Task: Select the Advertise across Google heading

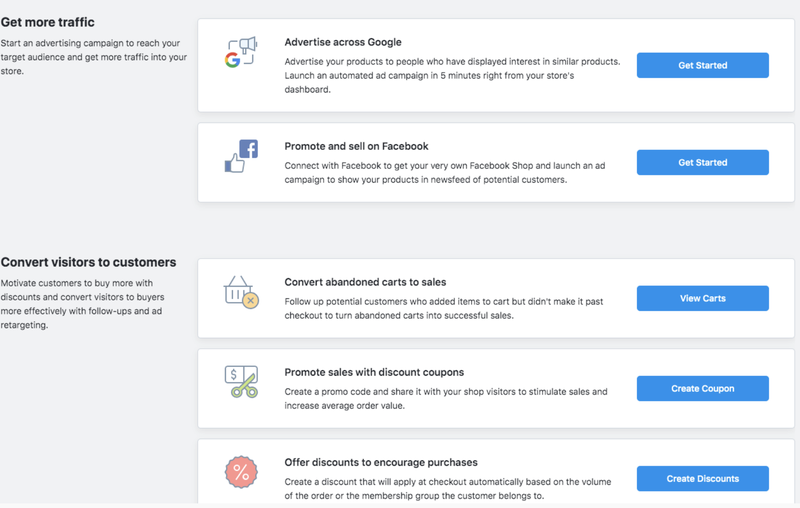Action: 343,42
